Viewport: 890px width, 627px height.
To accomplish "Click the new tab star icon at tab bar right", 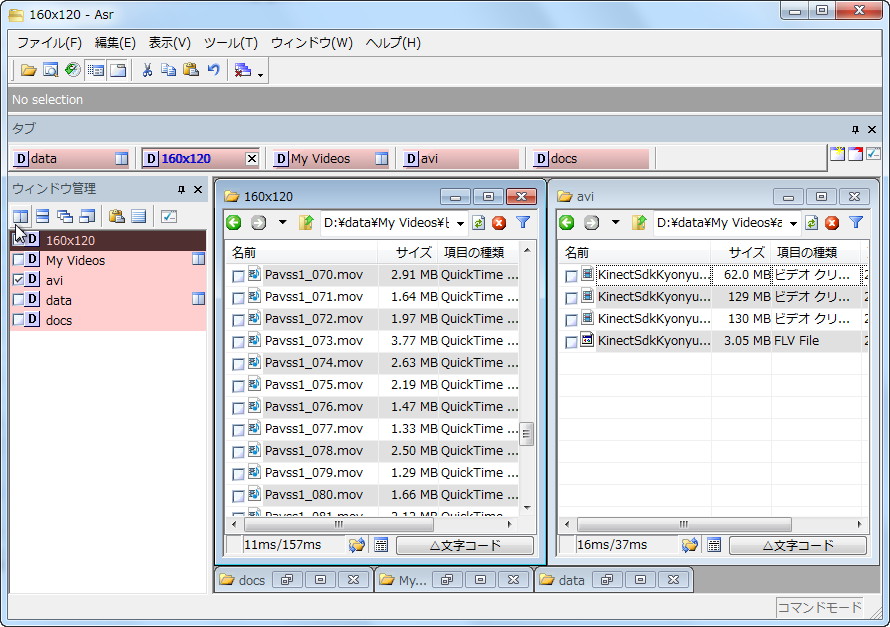I will coord(837,154).
